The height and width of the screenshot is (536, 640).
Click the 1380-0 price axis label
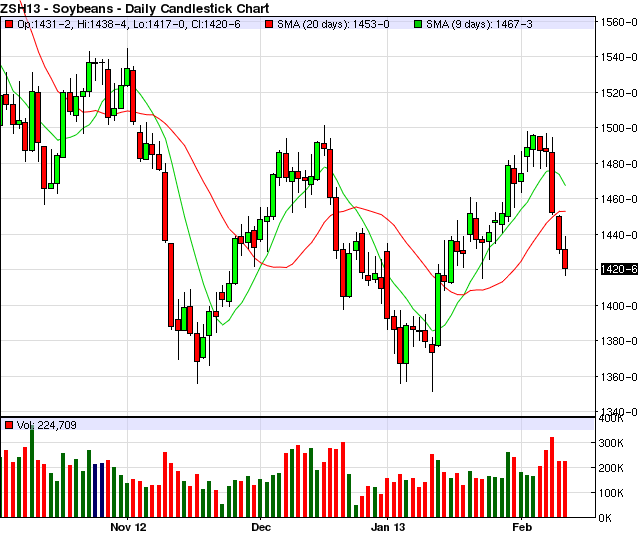[x=618, y=341]
